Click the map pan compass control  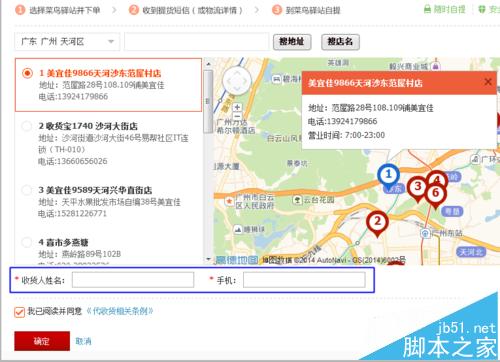tap(237, 80)
